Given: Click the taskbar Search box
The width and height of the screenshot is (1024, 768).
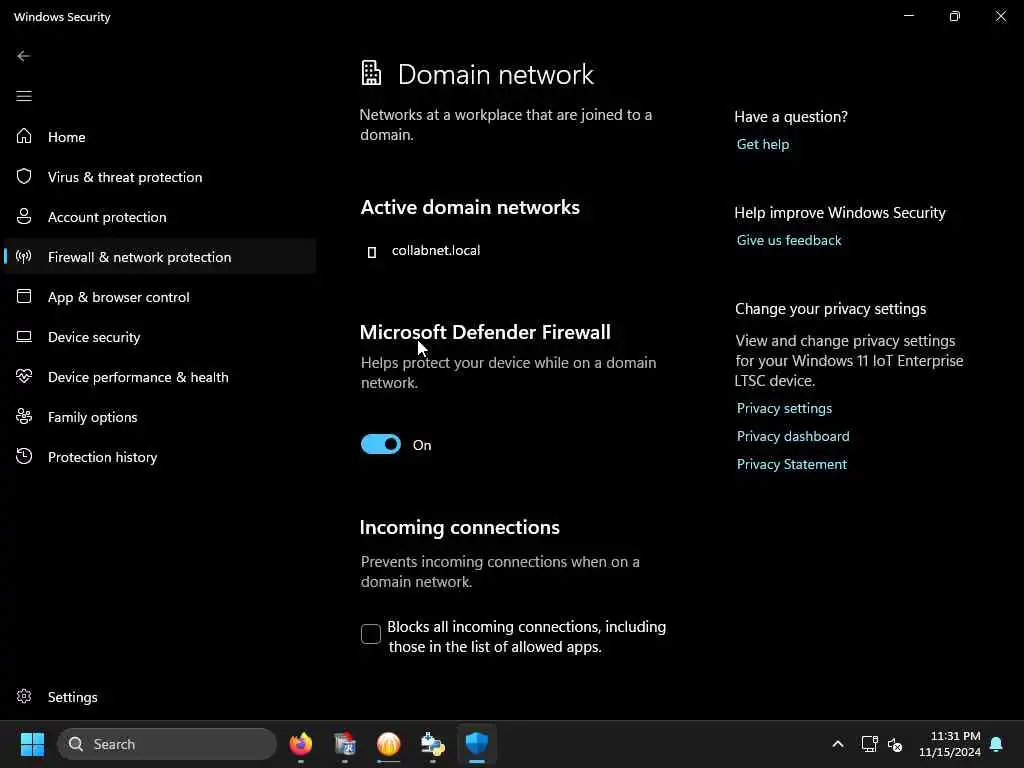Looking at the screenshot, I should (x=167, y=744).
